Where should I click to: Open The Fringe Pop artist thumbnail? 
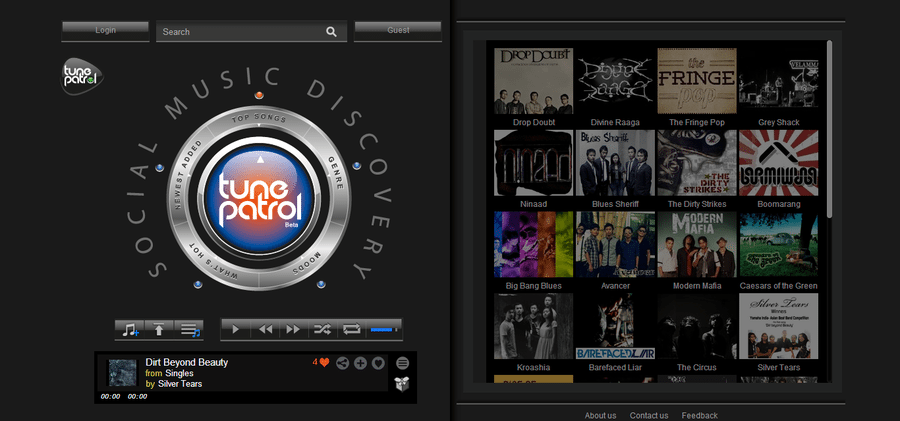697,81
